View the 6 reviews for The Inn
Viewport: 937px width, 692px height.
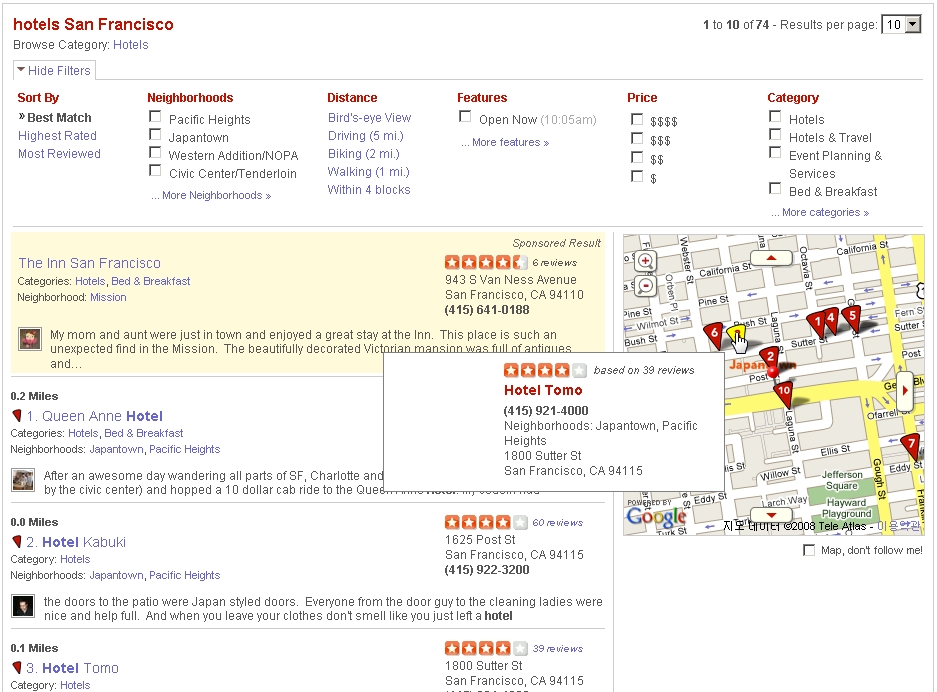pos(555,263)
